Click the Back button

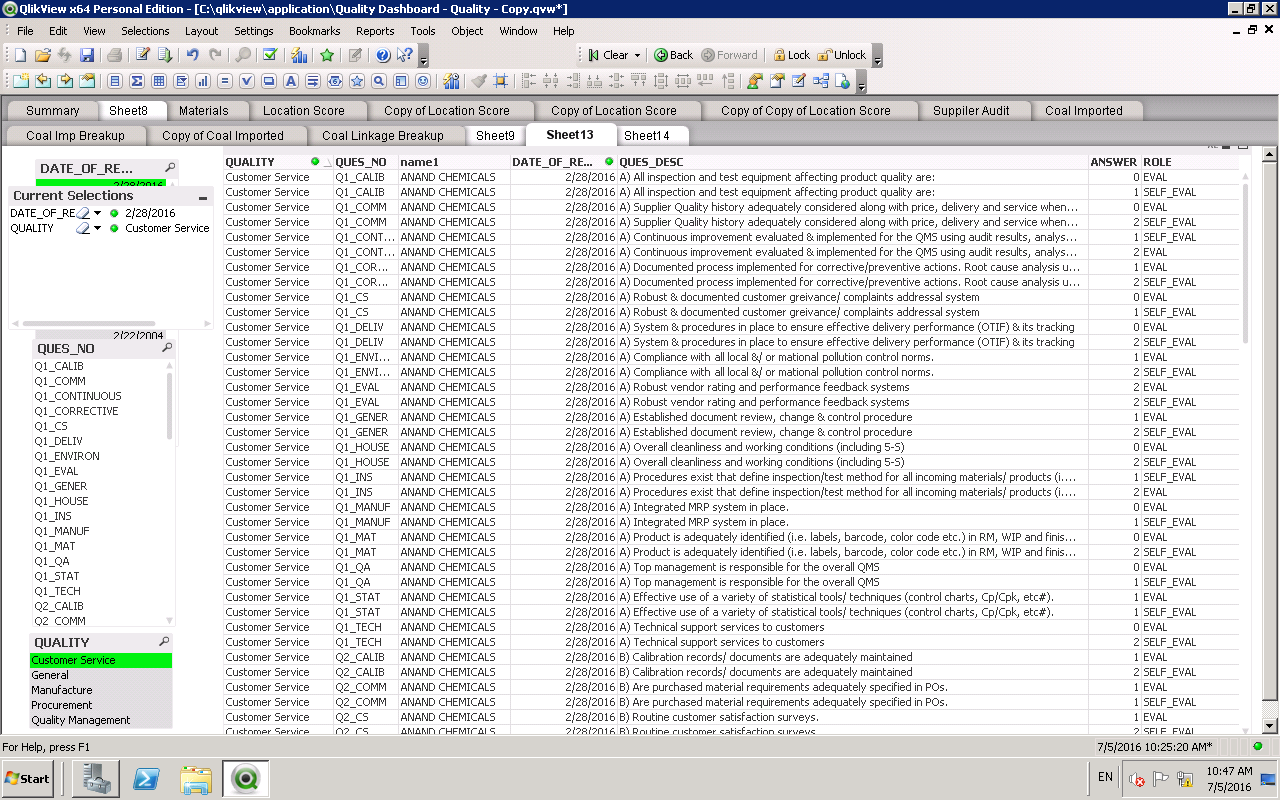pos(673,55)
